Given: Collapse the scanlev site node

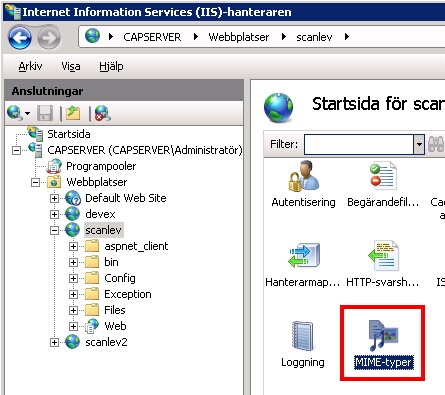Looking at the screenshot, I should pos(54,230).
